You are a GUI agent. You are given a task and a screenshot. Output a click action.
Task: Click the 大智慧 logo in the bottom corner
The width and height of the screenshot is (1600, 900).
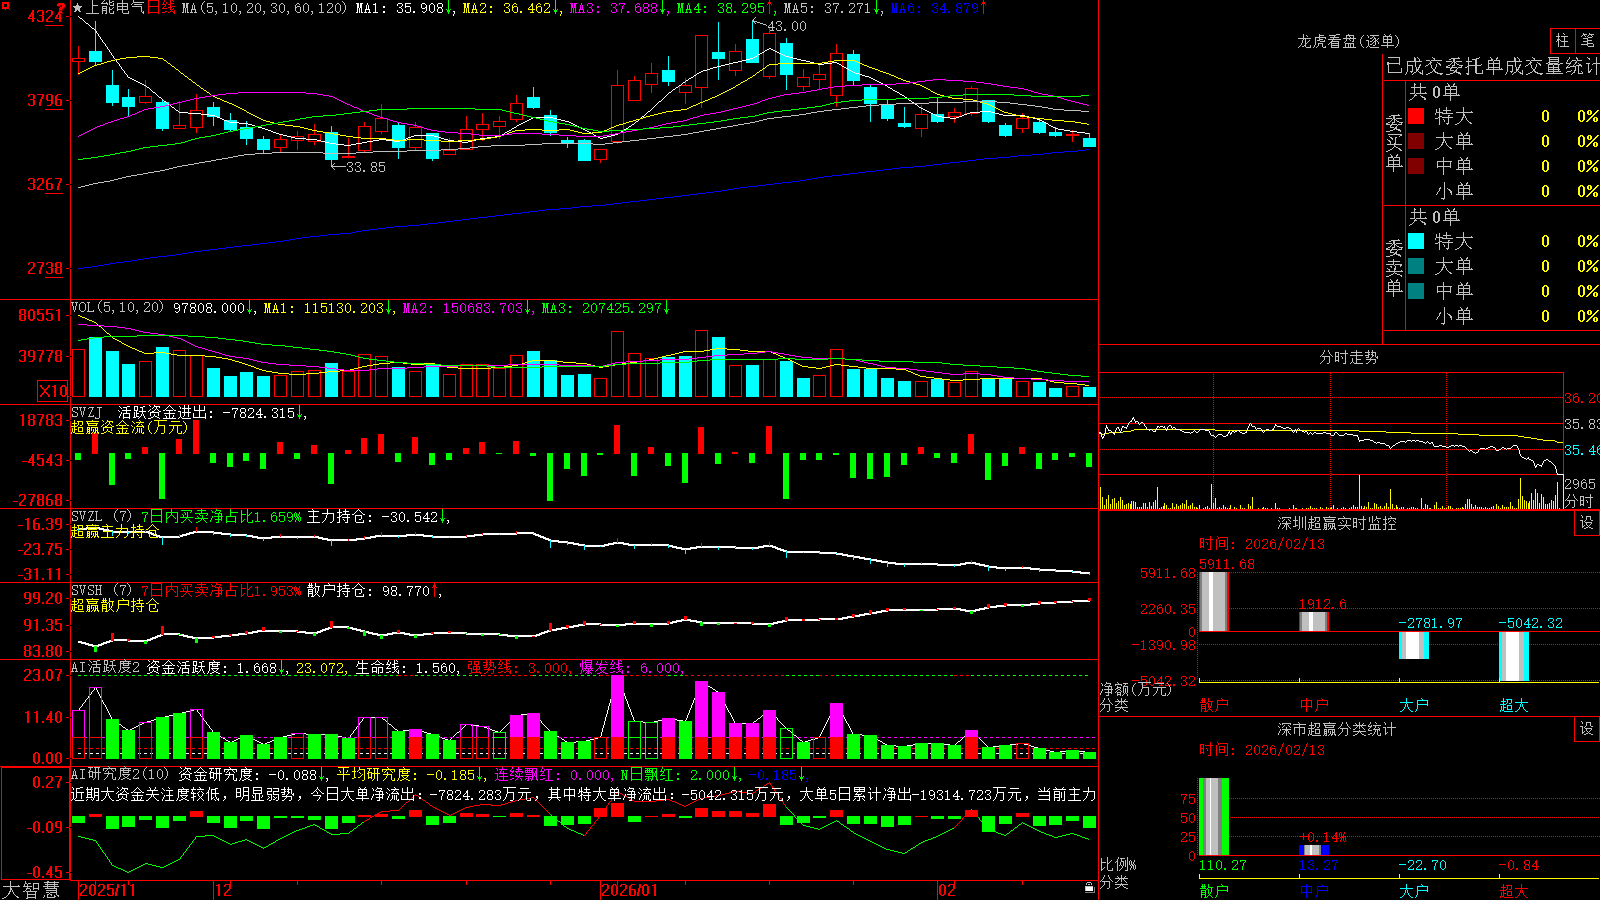click(x=31, y=889)
